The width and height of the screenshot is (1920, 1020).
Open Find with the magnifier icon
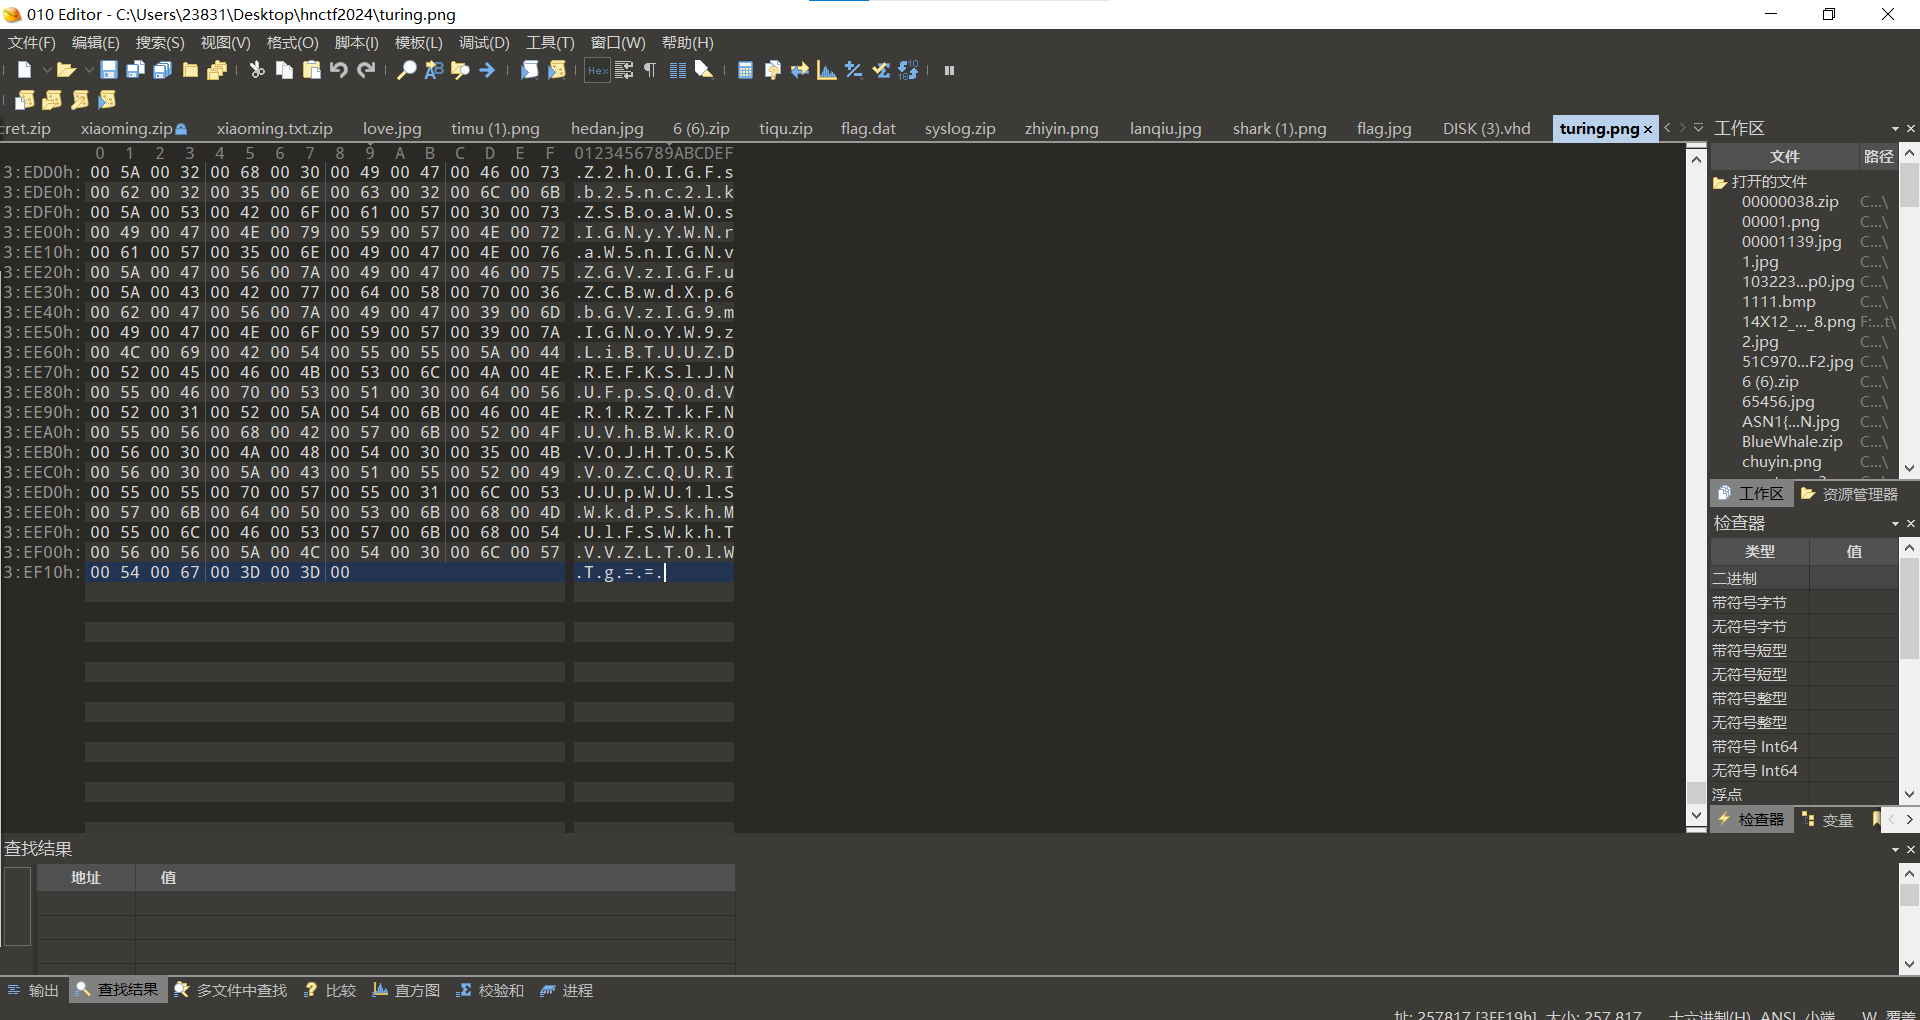click(x=407, y=70)
